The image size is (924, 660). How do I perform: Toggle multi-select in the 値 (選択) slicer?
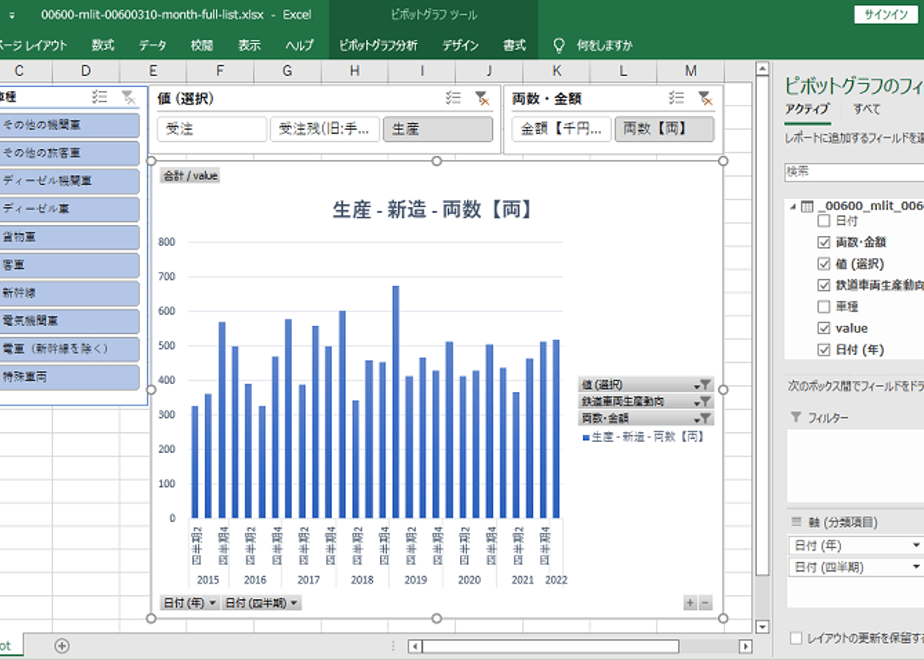pyautogui.click(x=453, y=98)
